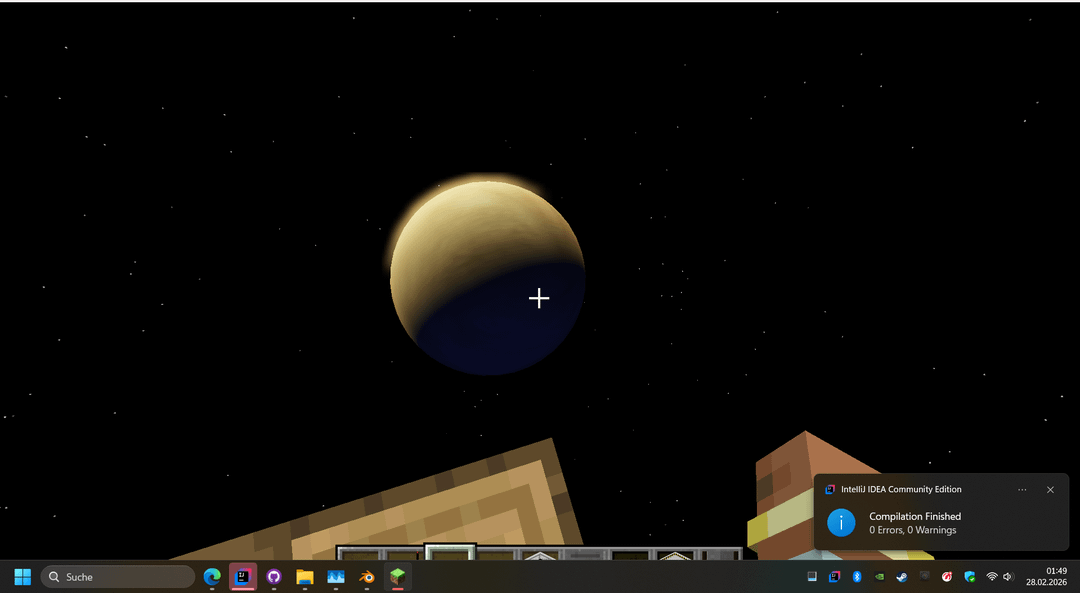Screen dimensions: 1080x593
Task: Open the Blender taskbar icon
Action: 367,577
